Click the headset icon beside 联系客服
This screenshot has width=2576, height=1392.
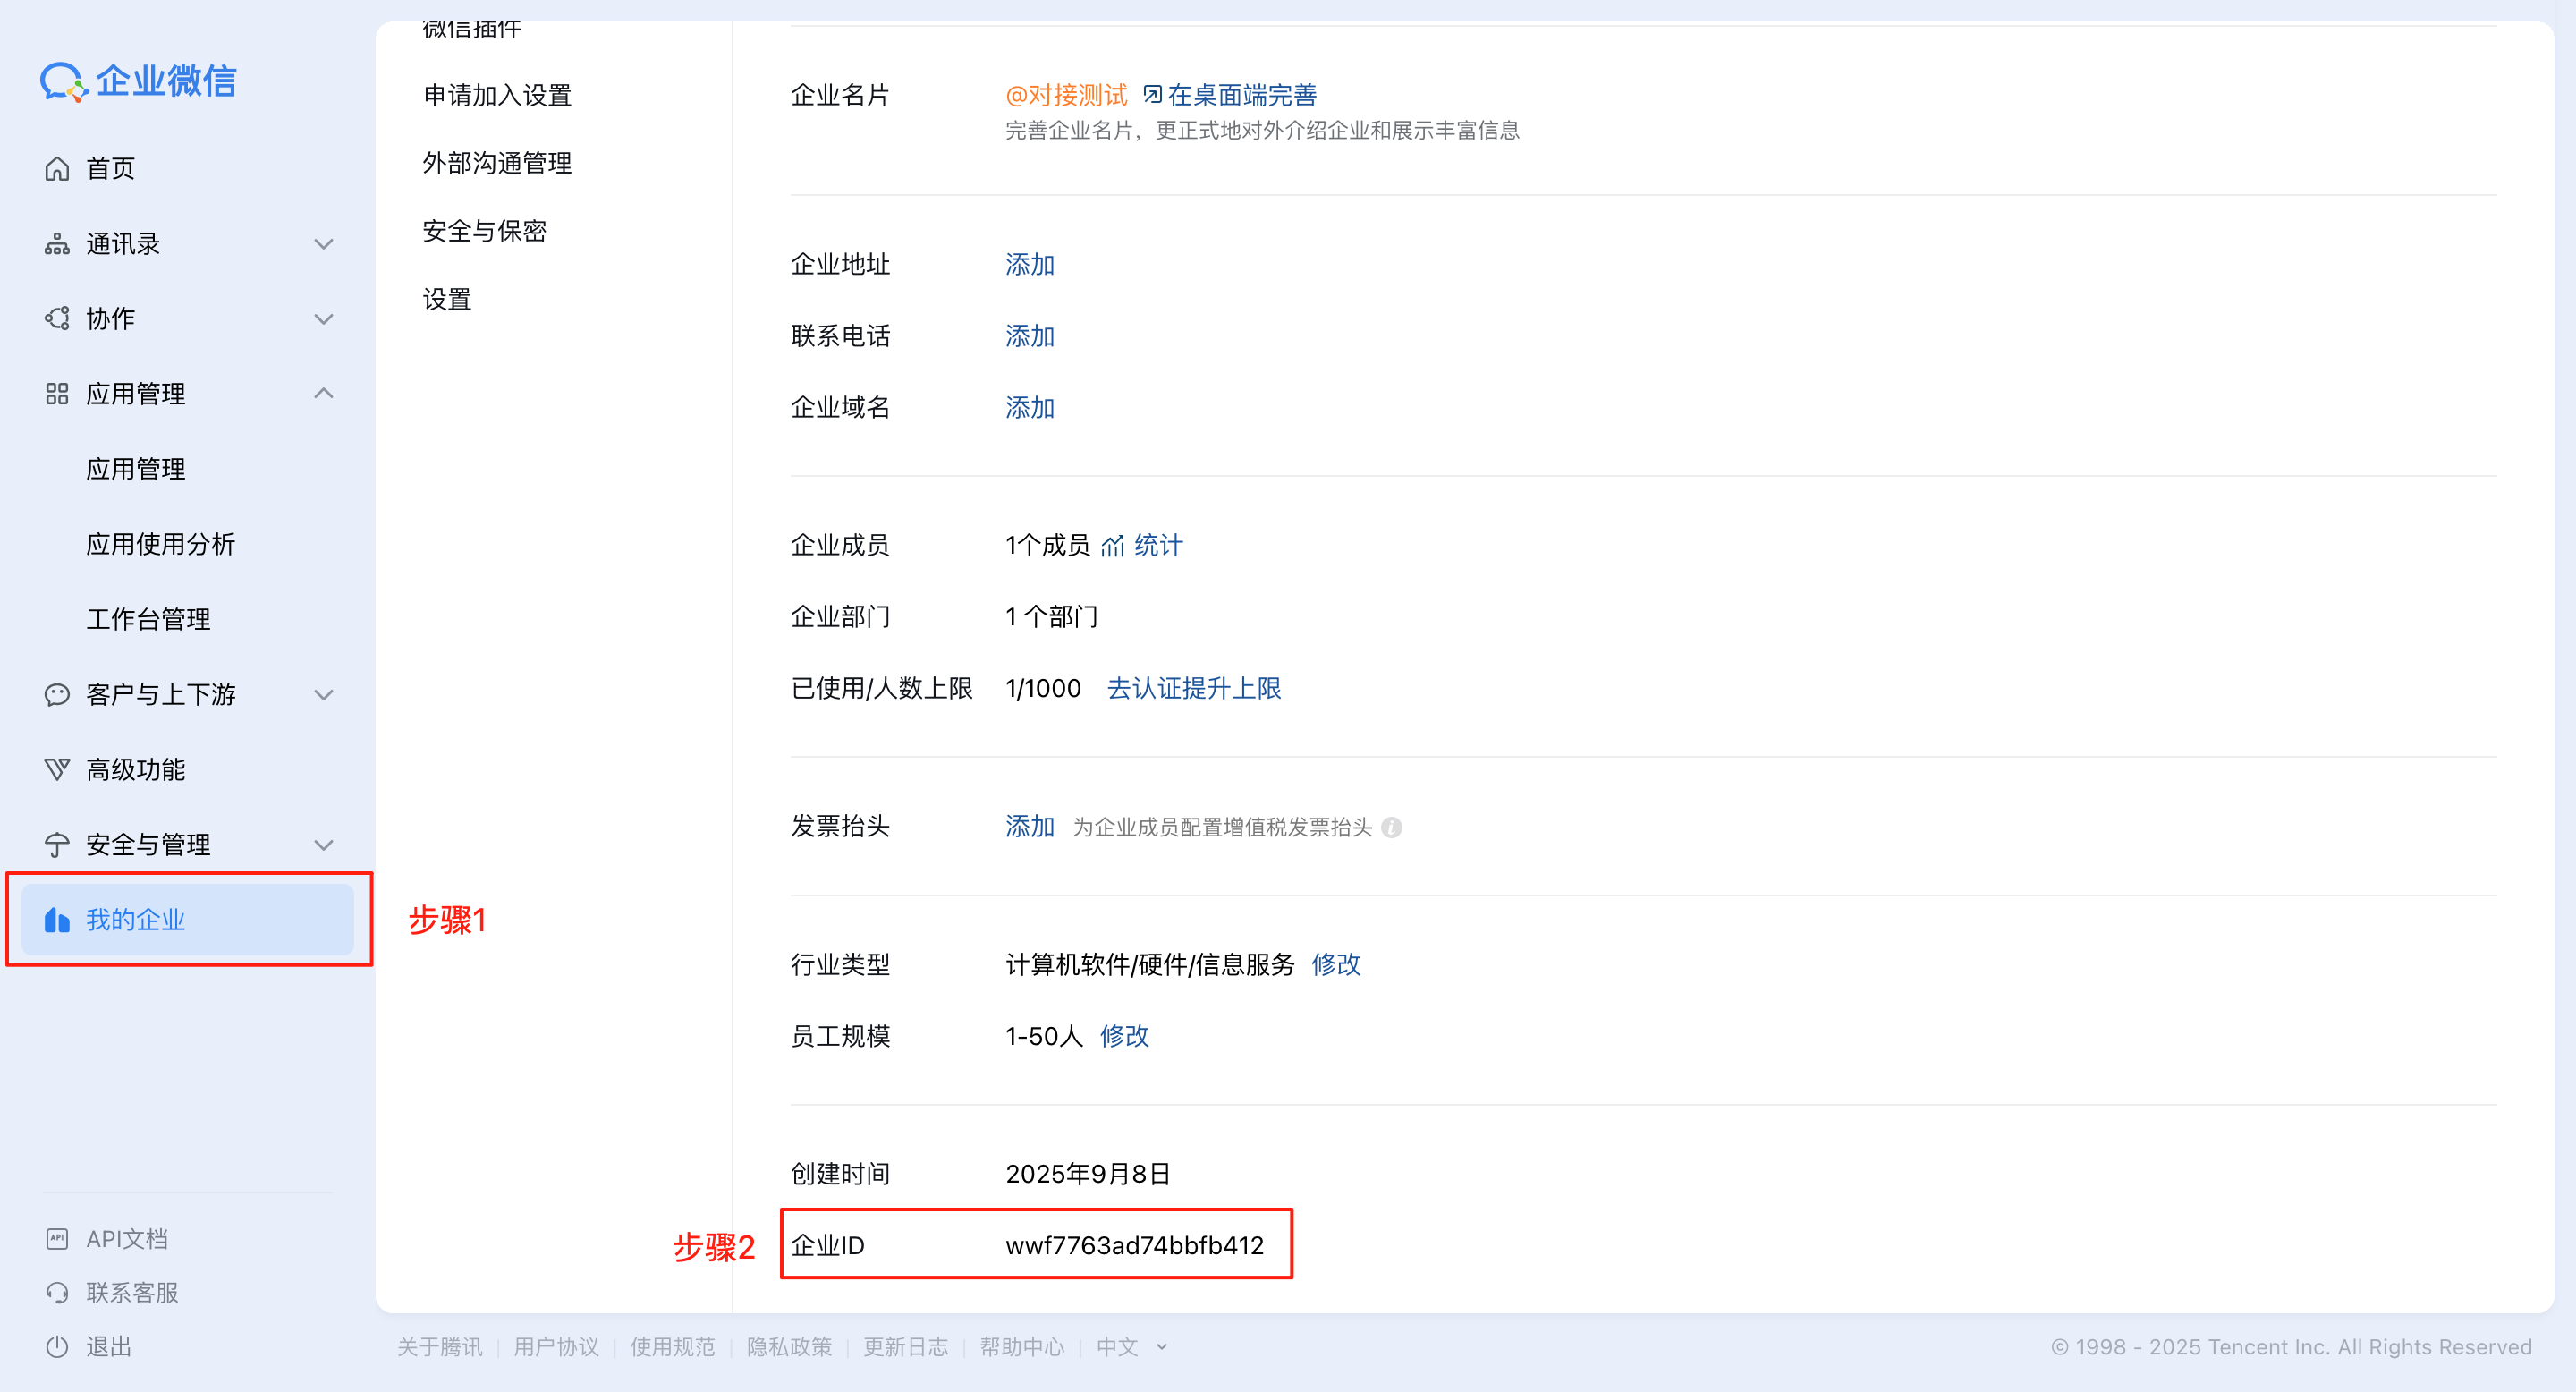coord(57,1293)
